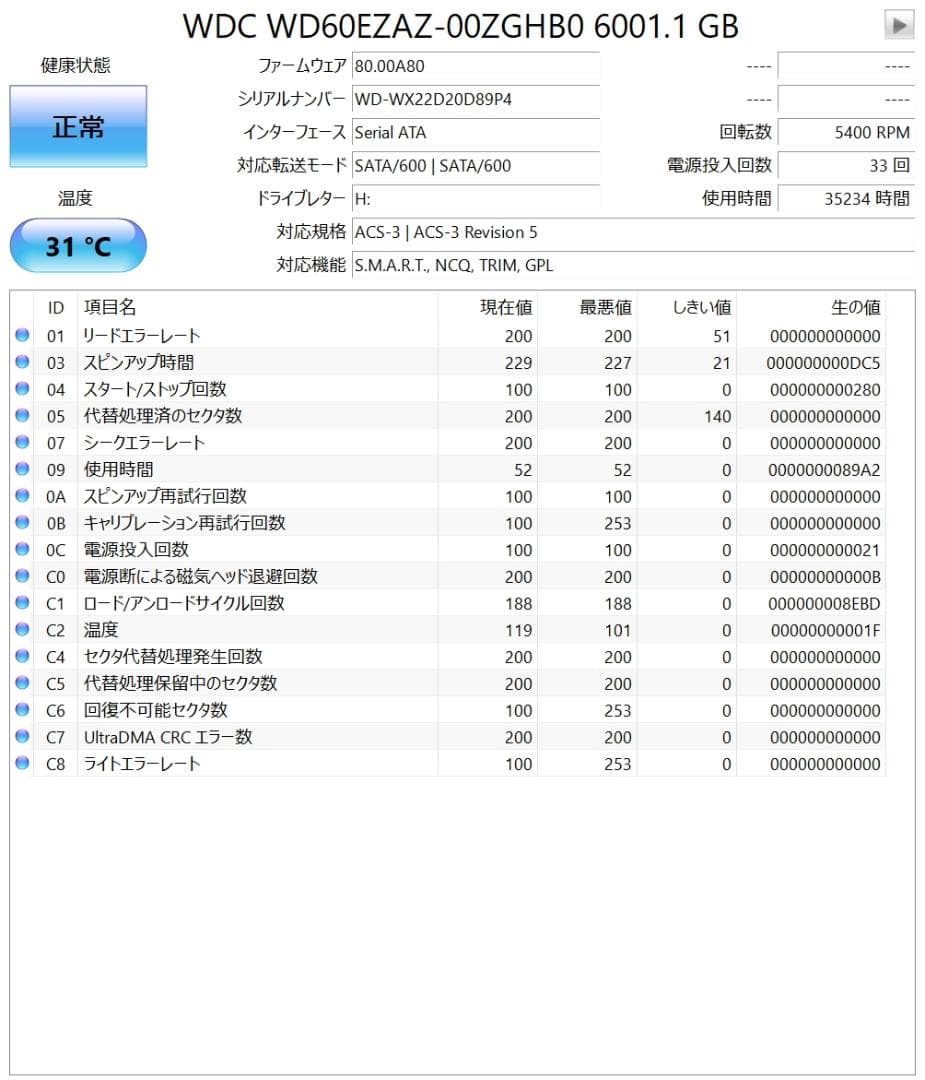The image size is (925, 1080).
Task: Click the status dot beside シークエラーレート
Action: click(22, 443)
